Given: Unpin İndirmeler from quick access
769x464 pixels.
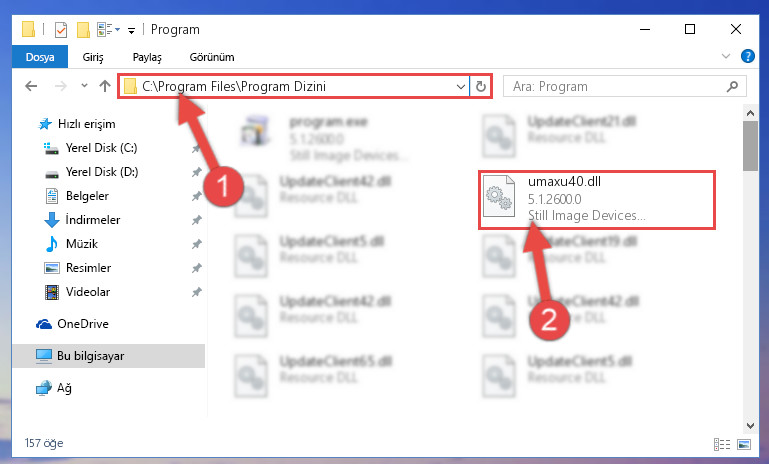Looking at the screenshot, I should pyautogui.click(x=196, y=220).
